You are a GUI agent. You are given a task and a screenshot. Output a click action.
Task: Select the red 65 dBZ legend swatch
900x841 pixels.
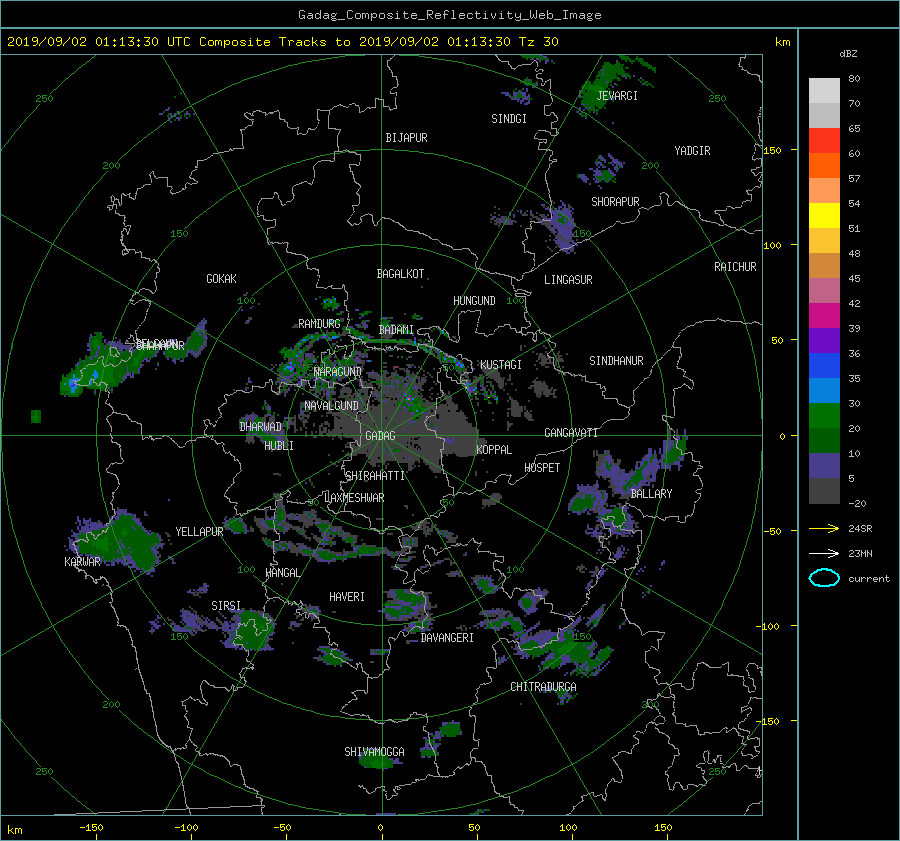824,141
